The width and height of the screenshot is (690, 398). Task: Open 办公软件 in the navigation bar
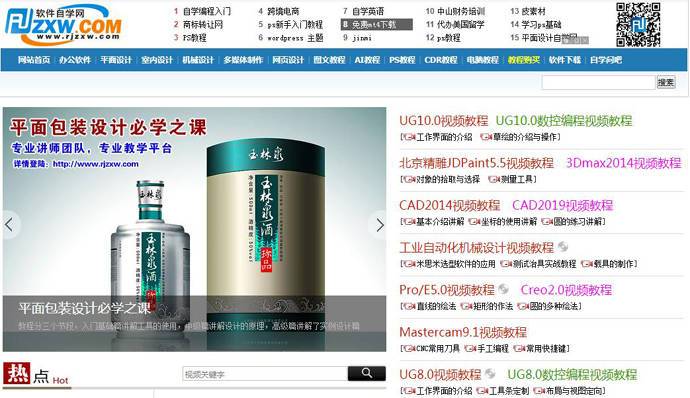coord(75,60)
